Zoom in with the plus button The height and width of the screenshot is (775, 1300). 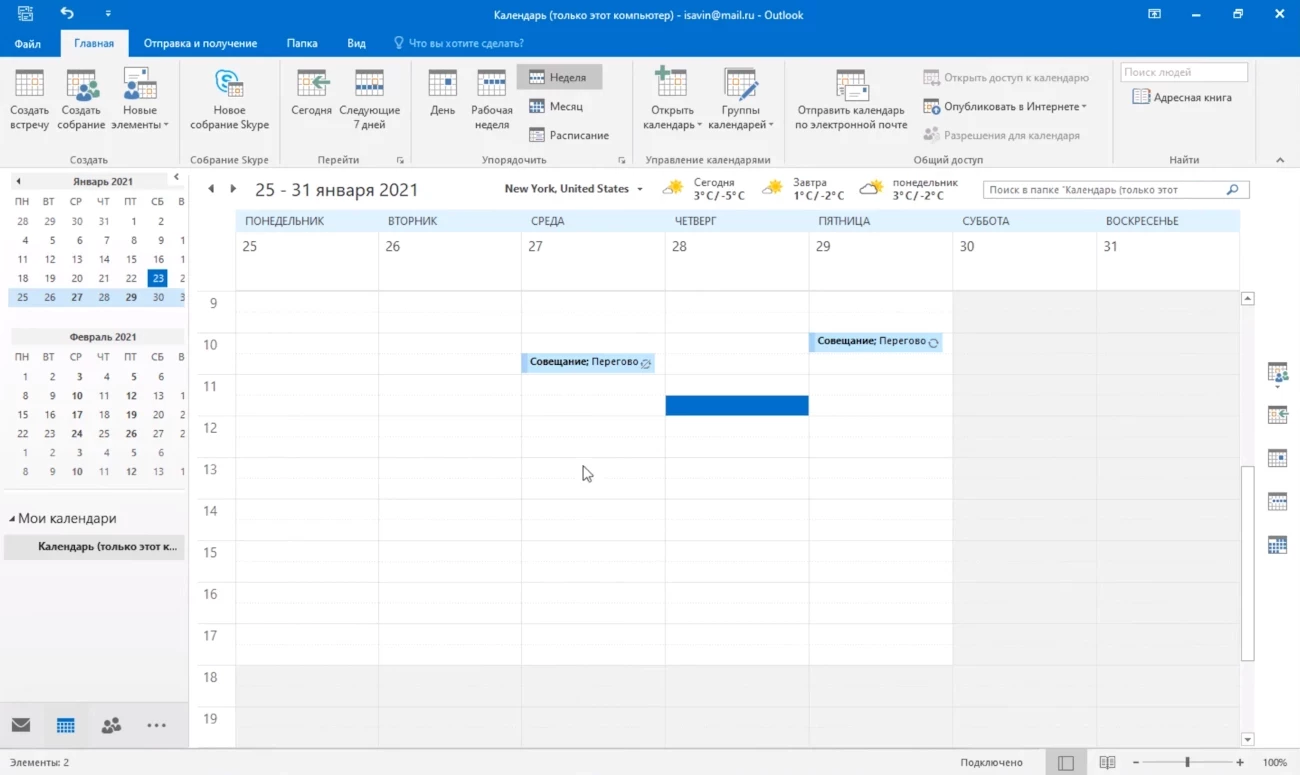1240,762
